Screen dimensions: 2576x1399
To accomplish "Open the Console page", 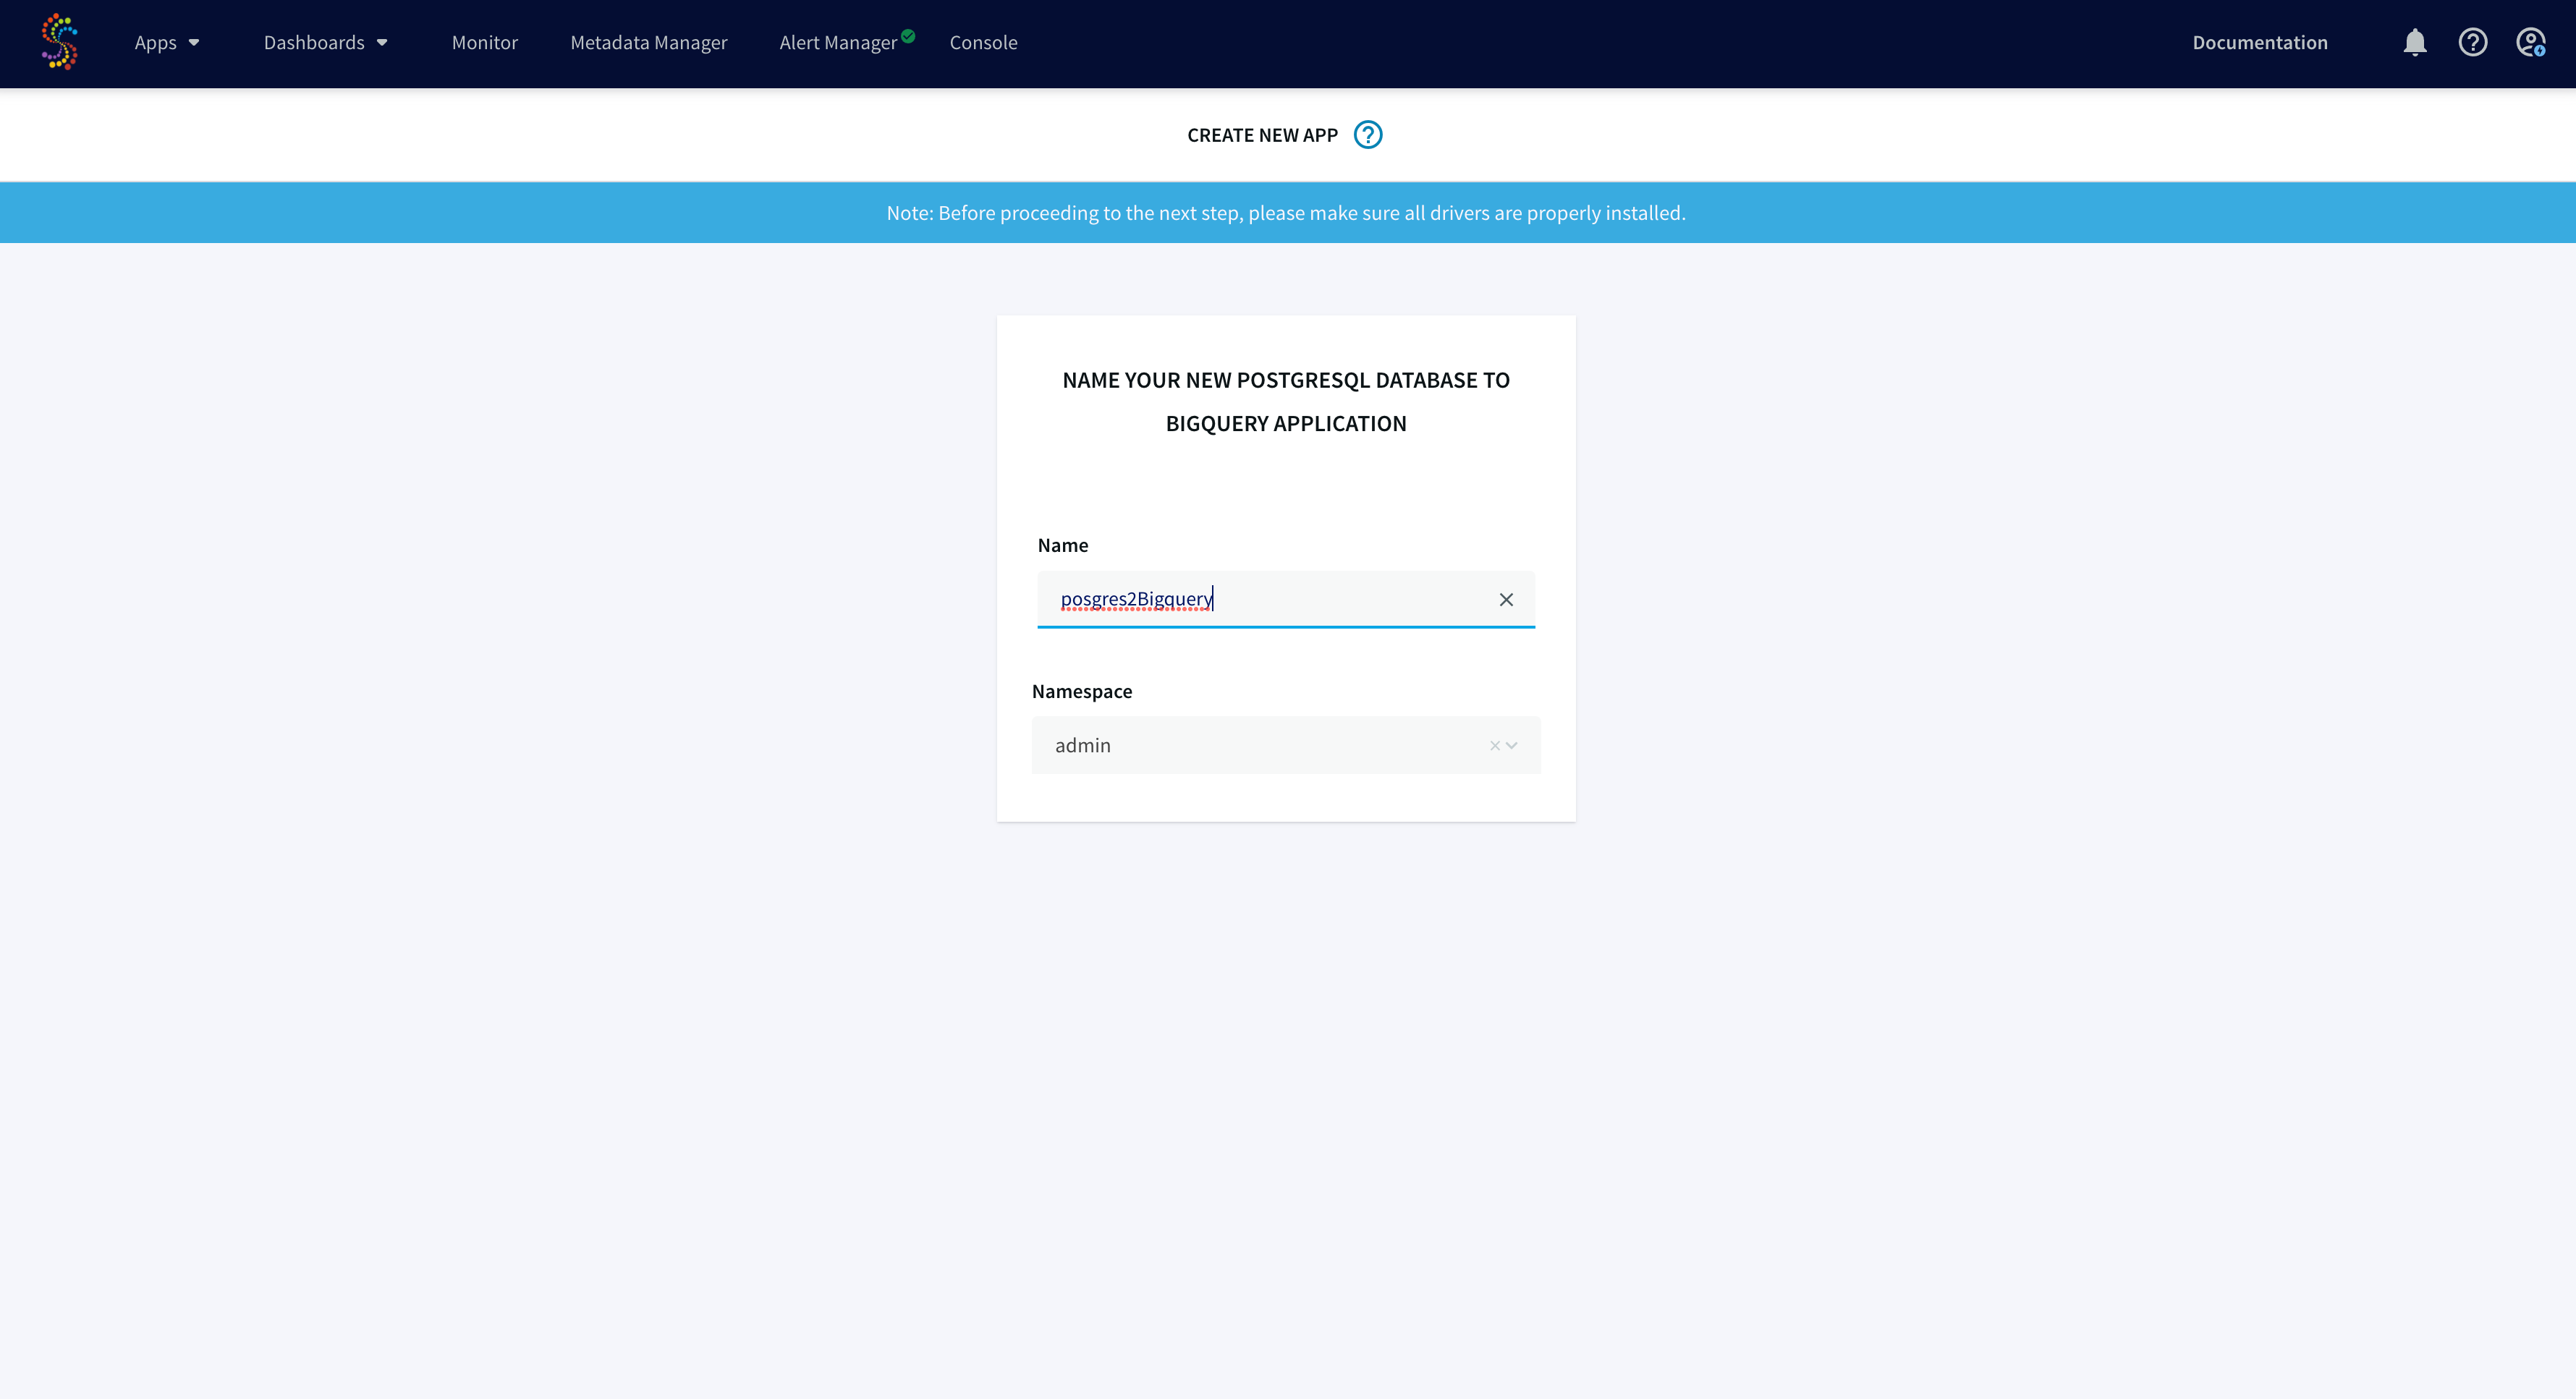I will [x=983, y=42].
